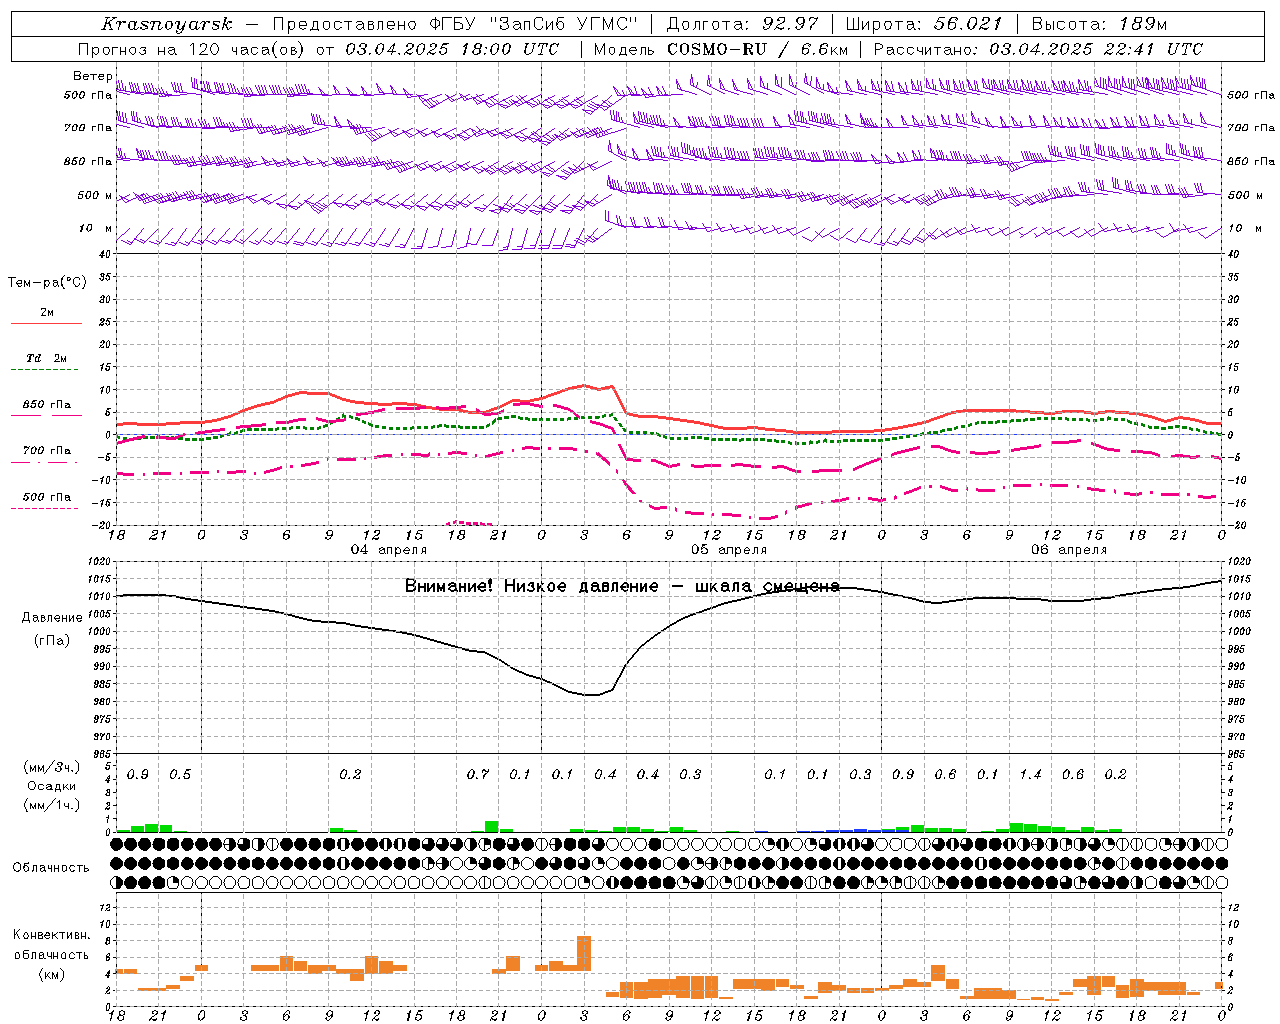This screenshot has height=1024, width=1280.
Task: Click the Td 2м dew point legend label
Action: [x=46, y=358]
